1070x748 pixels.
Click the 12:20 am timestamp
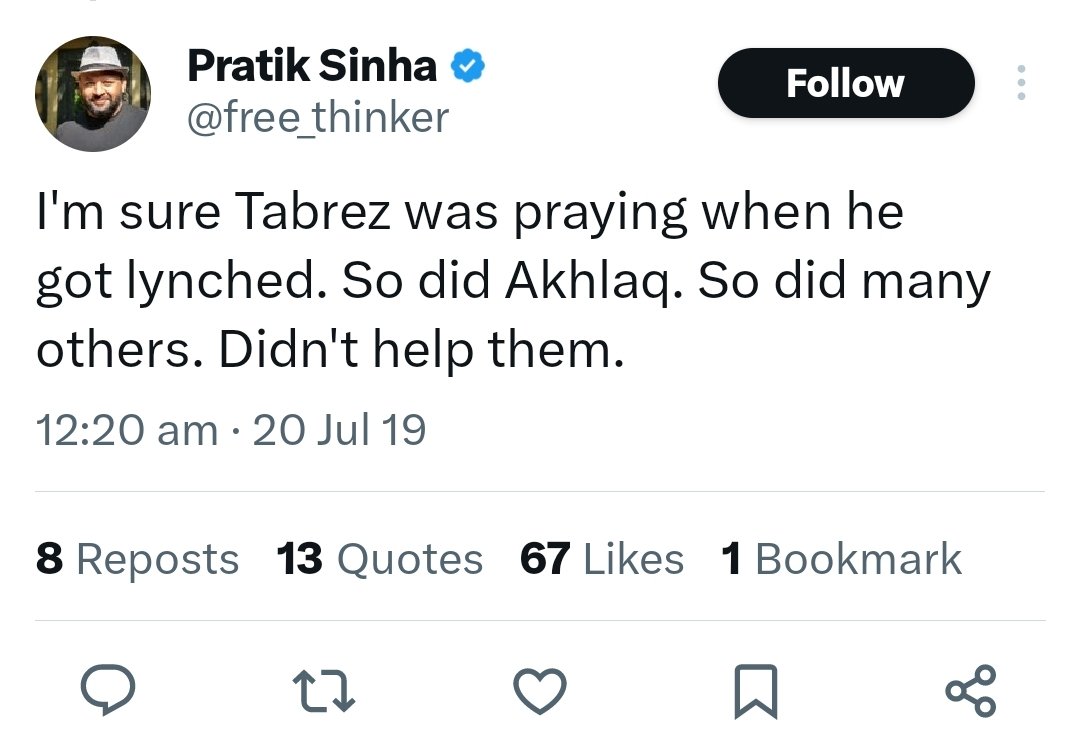point(127,430)
